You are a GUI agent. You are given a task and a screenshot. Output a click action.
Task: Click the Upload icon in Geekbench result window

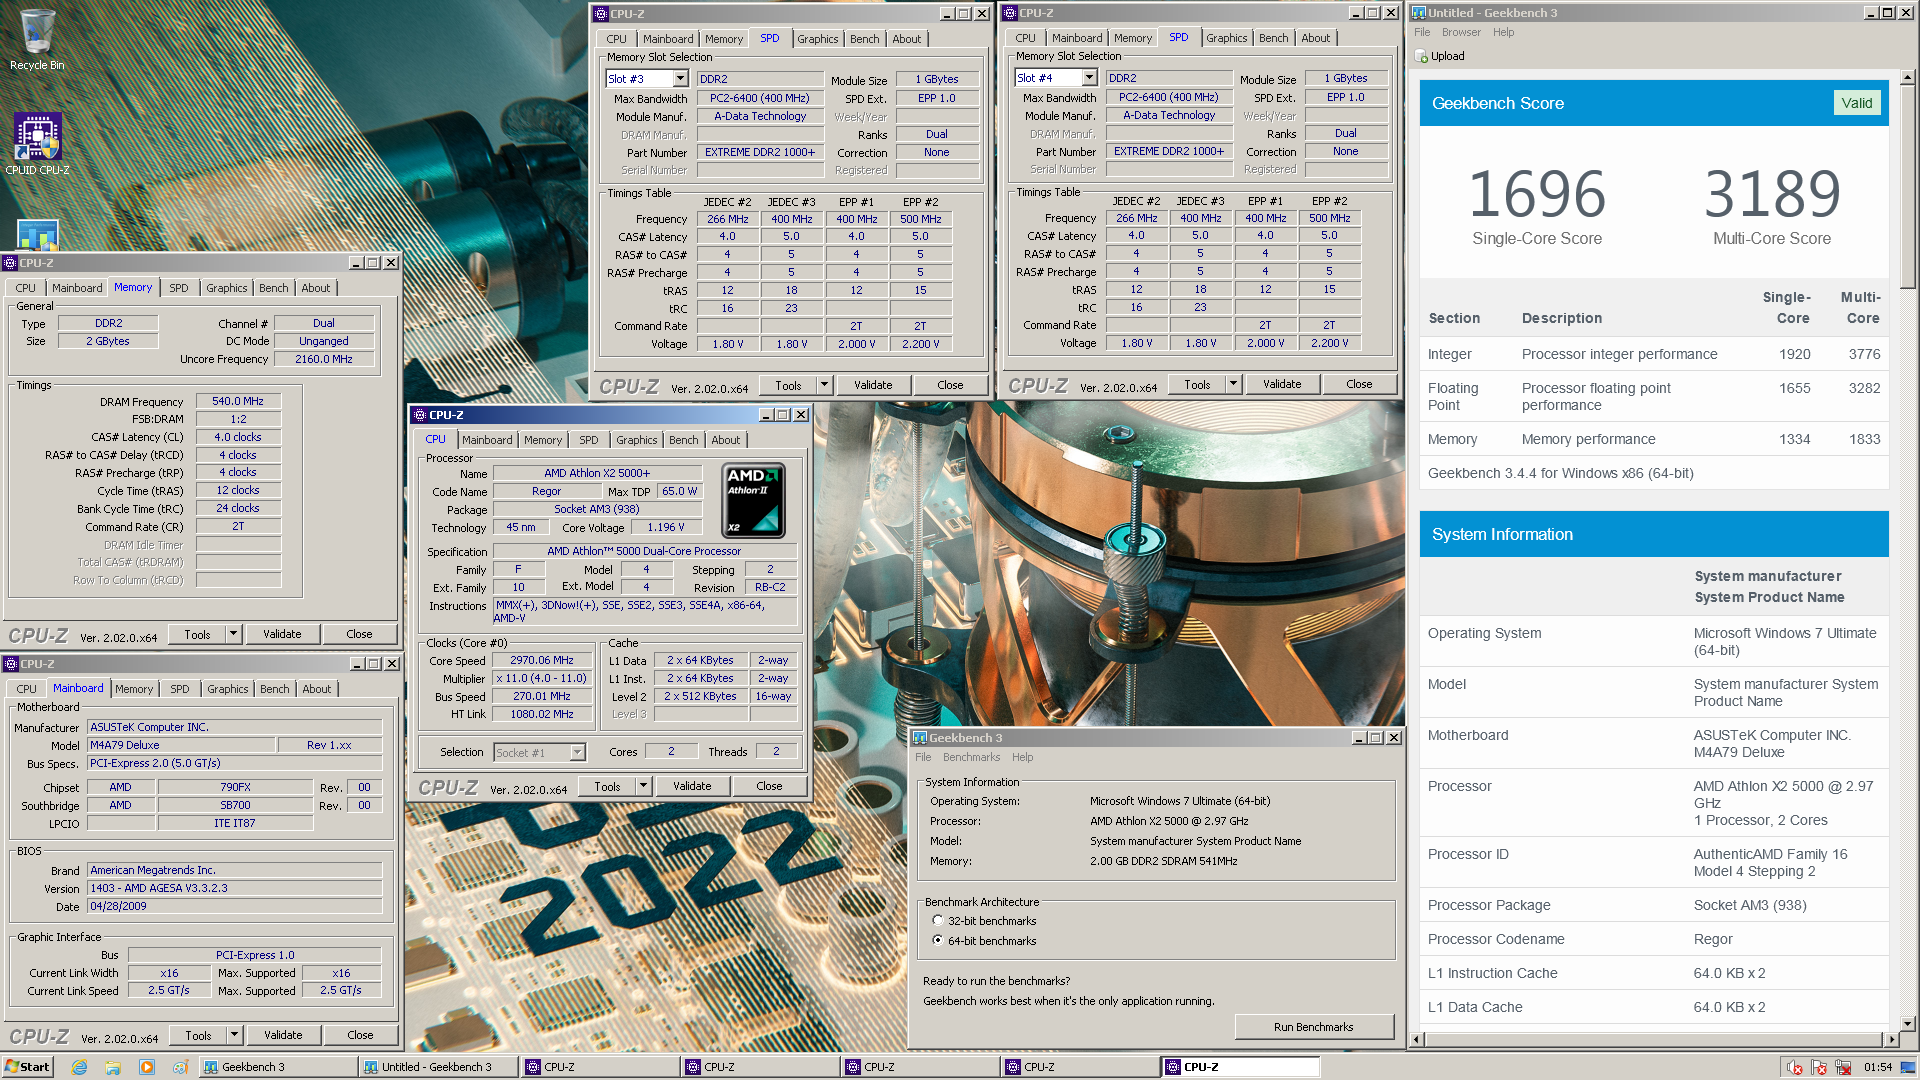(x=1421, y=56)
